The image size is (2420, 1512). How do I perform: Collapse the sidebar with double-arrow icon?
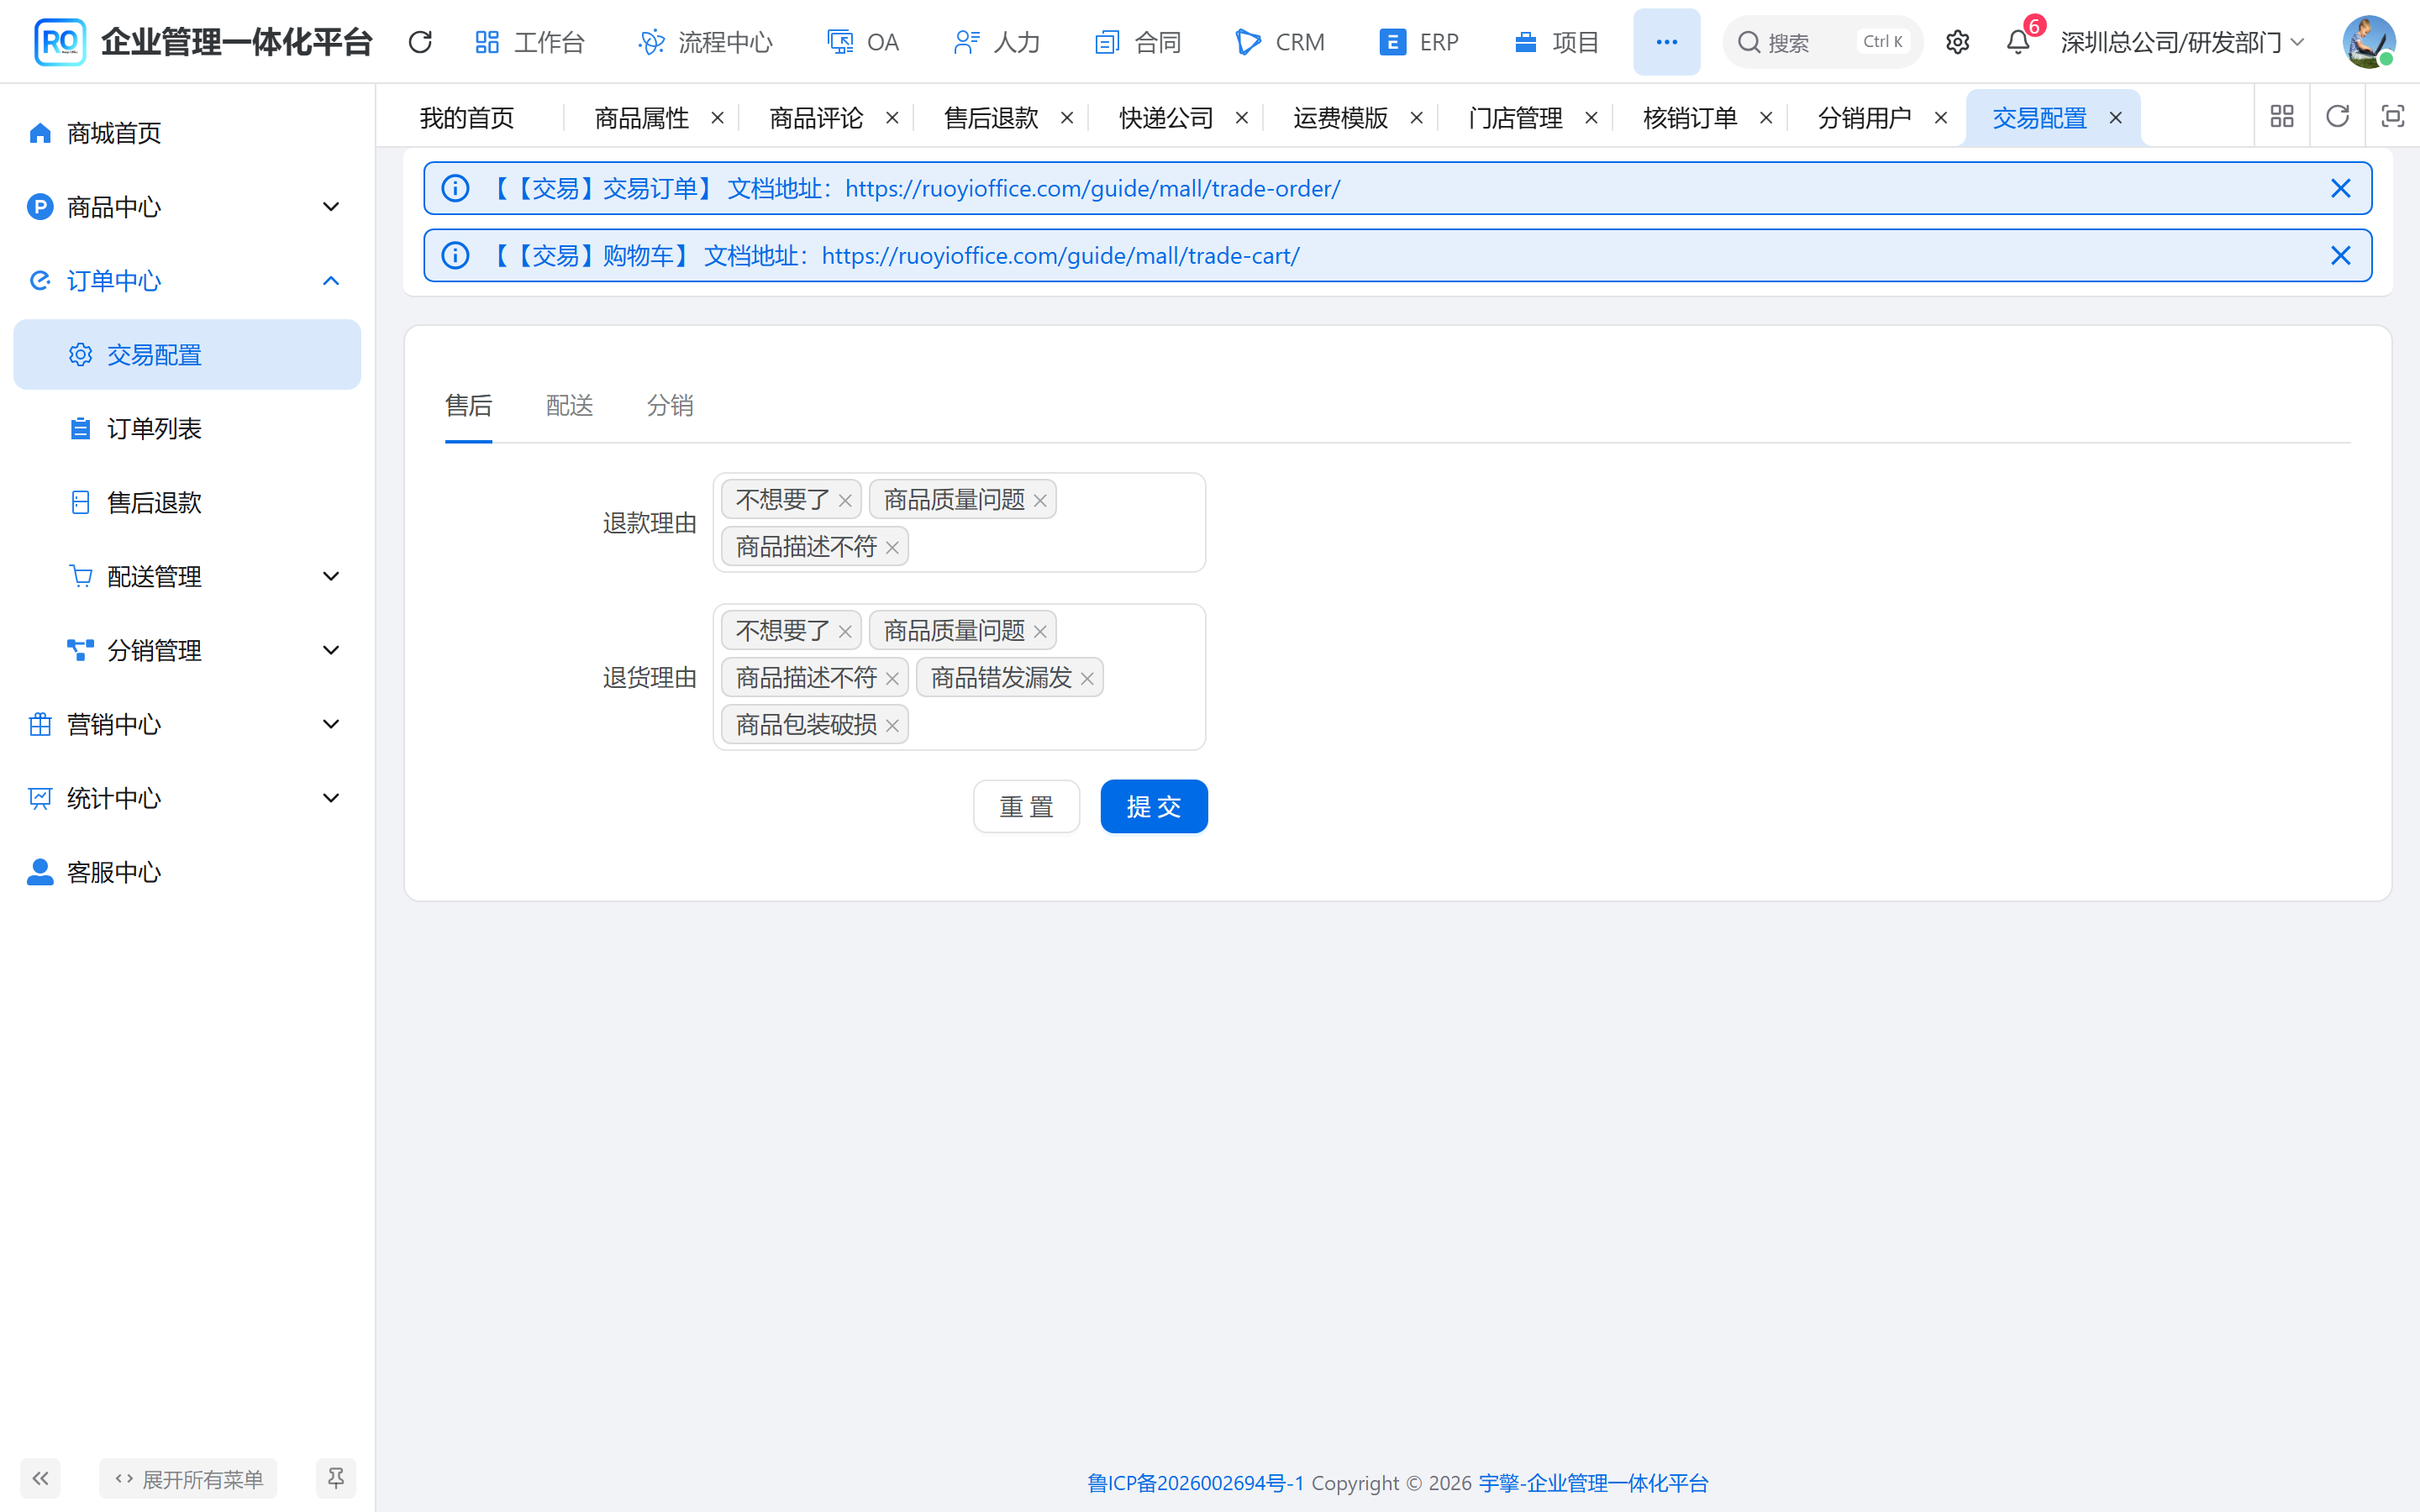click(x=40, y=1478)
